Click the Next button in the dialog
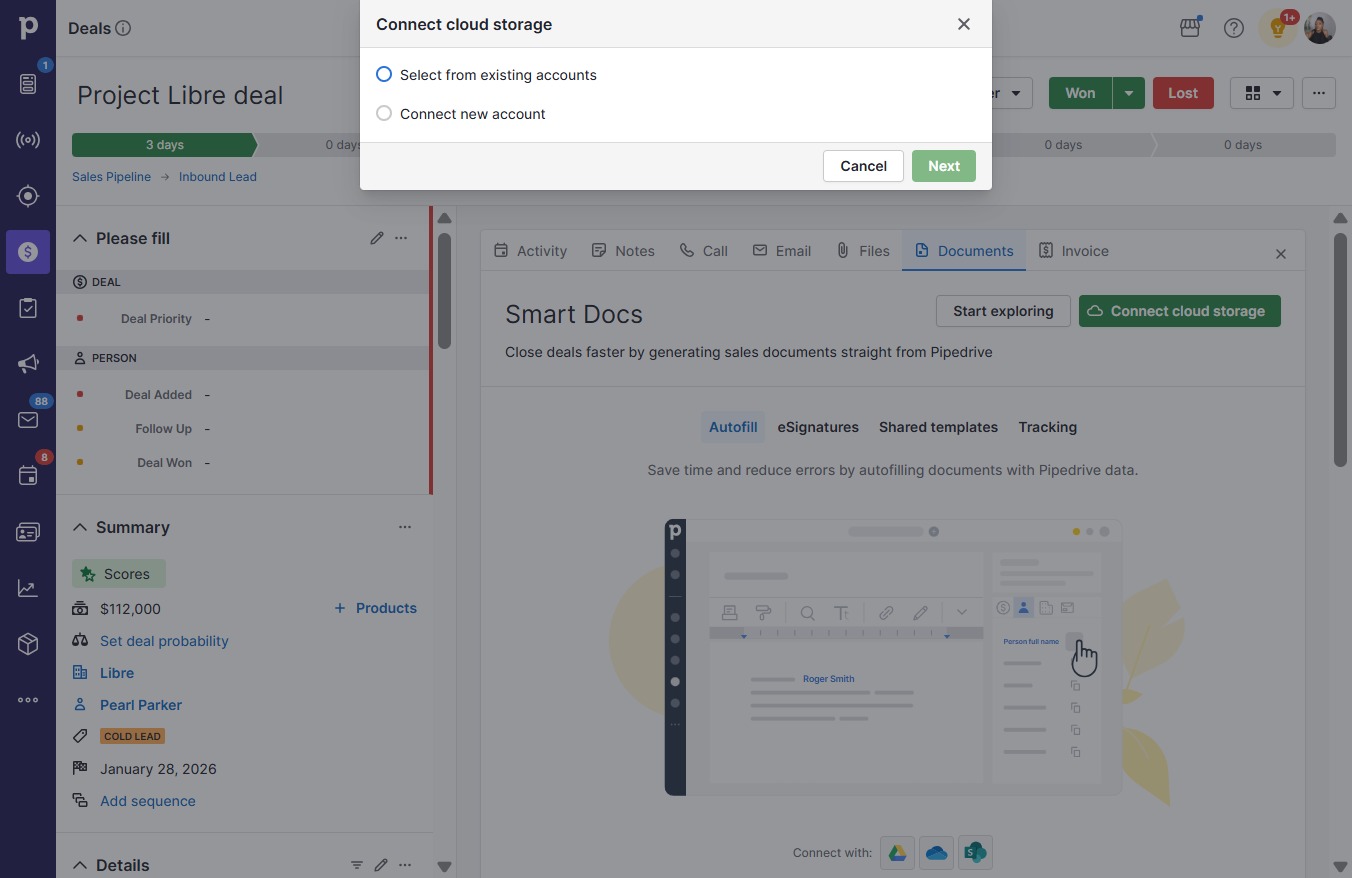Viewport: 1352px width, 878px height. 943,166
